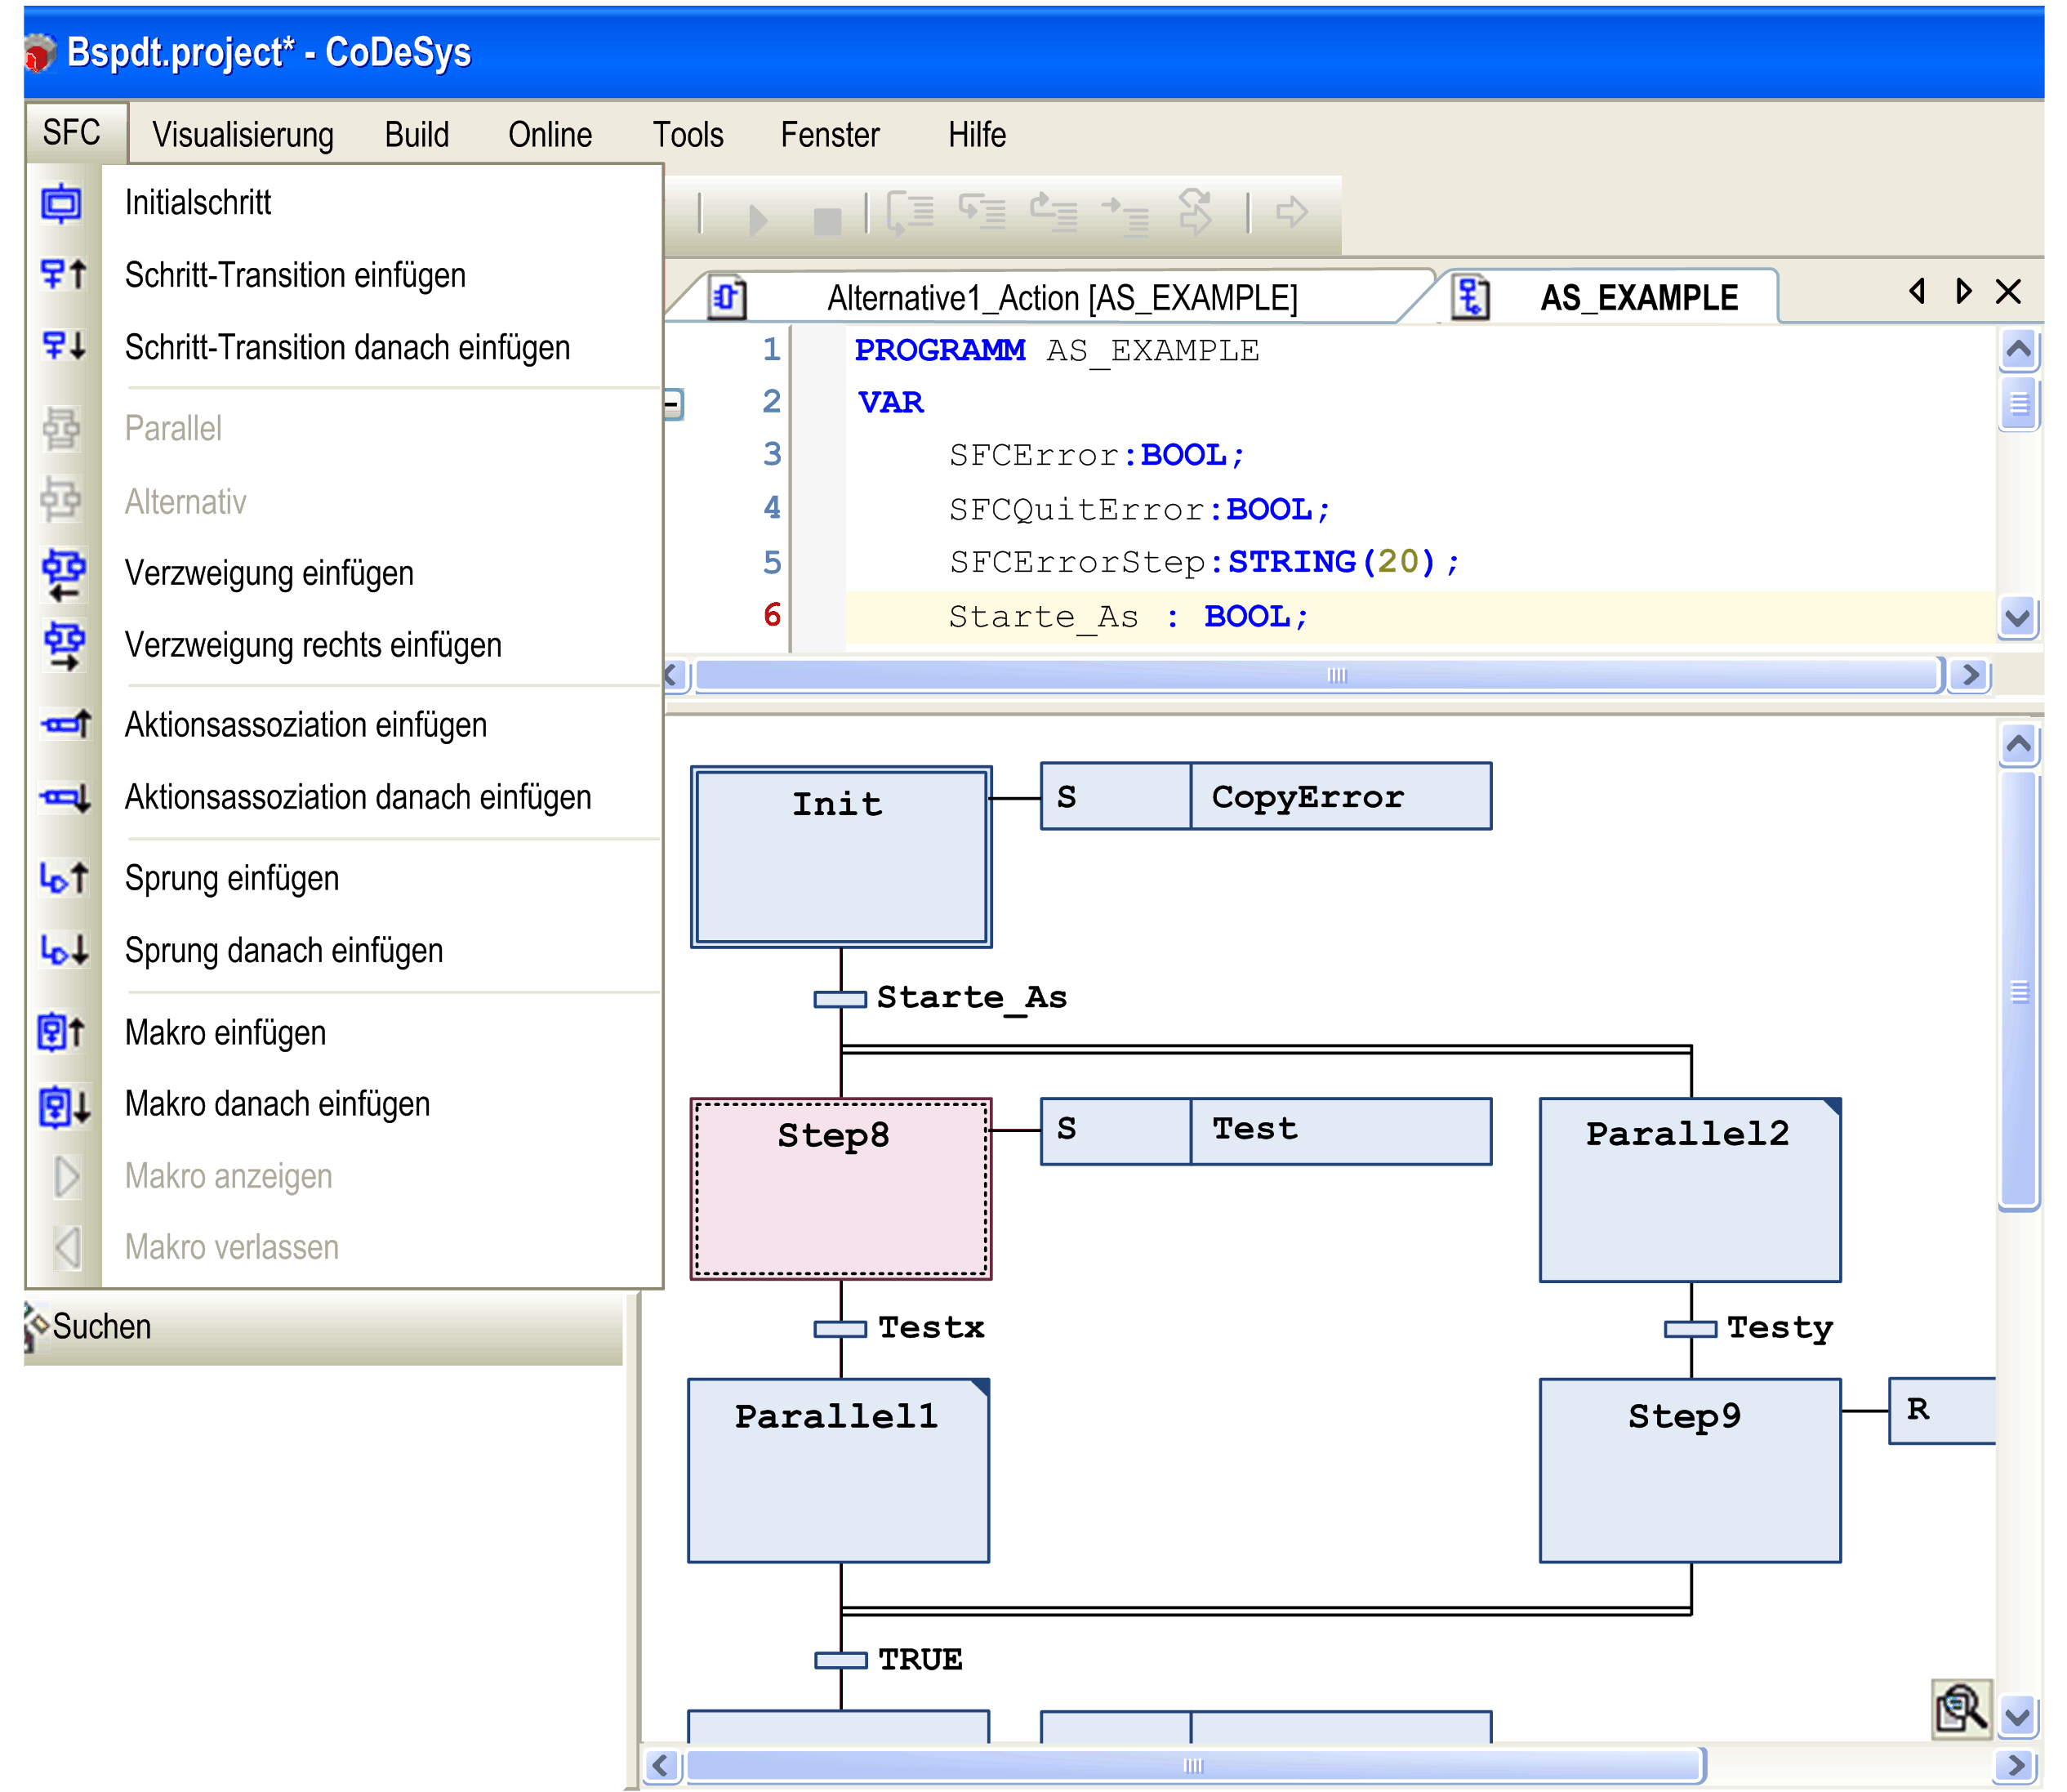Collapse the VAR block using the minus expander
This screenshot has width=2067, height=1792.
click(x=672, y=404)
